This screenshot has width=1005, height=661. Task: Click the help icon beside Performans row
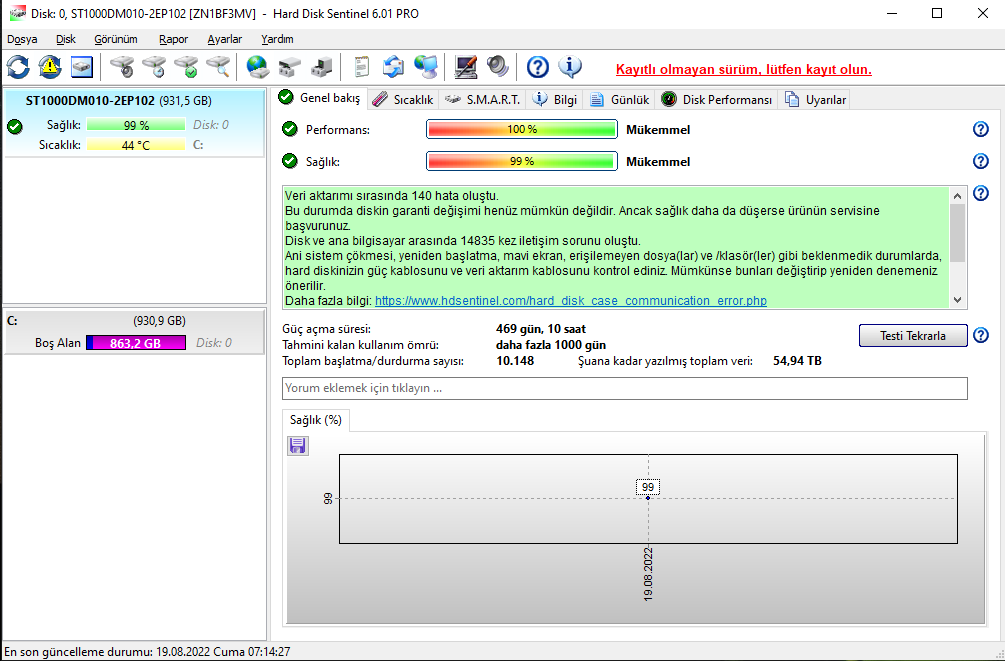[981, 129]
